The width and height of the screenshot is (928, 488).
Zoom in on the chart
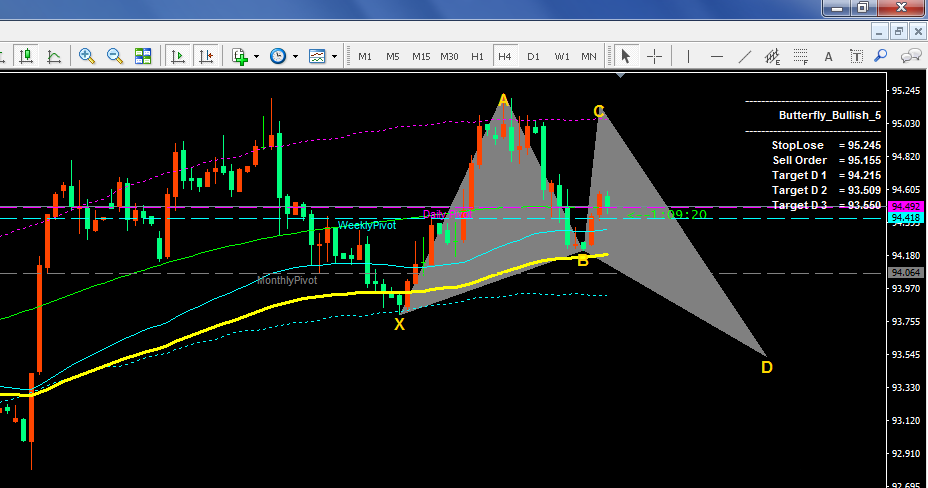click(87, 56)
